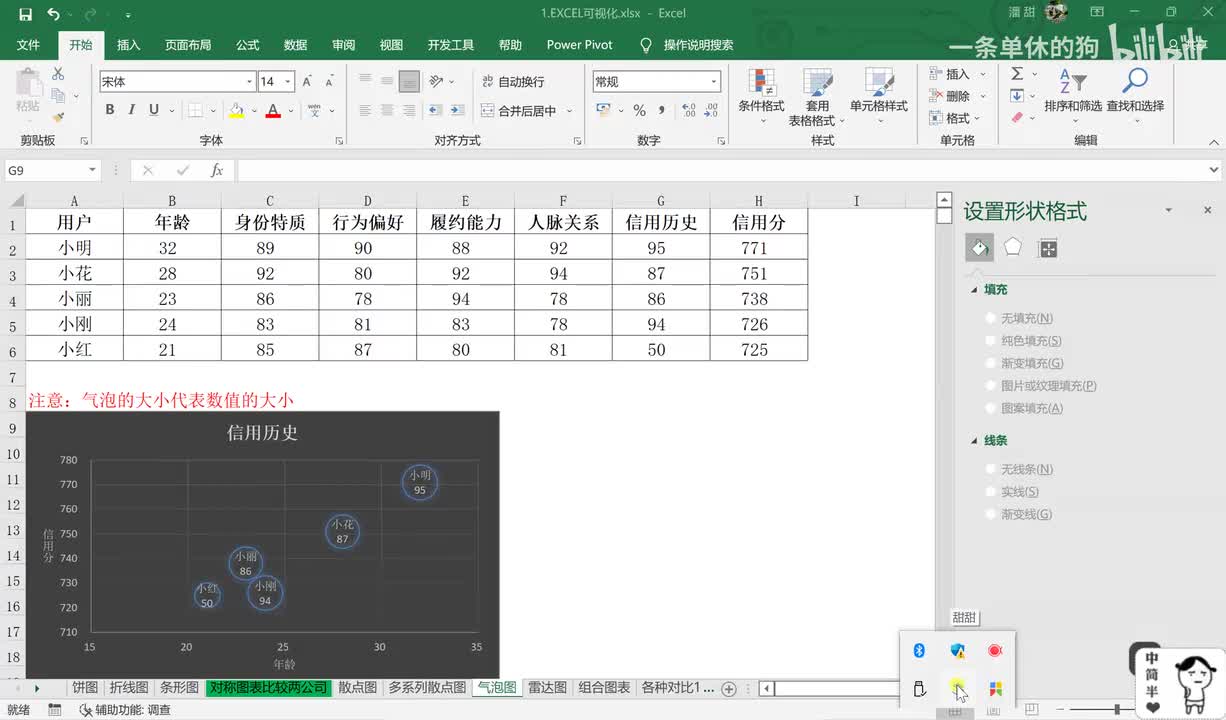Click the Increase Decimal icon
1226x720 pixels.
[x=687, y=111]
